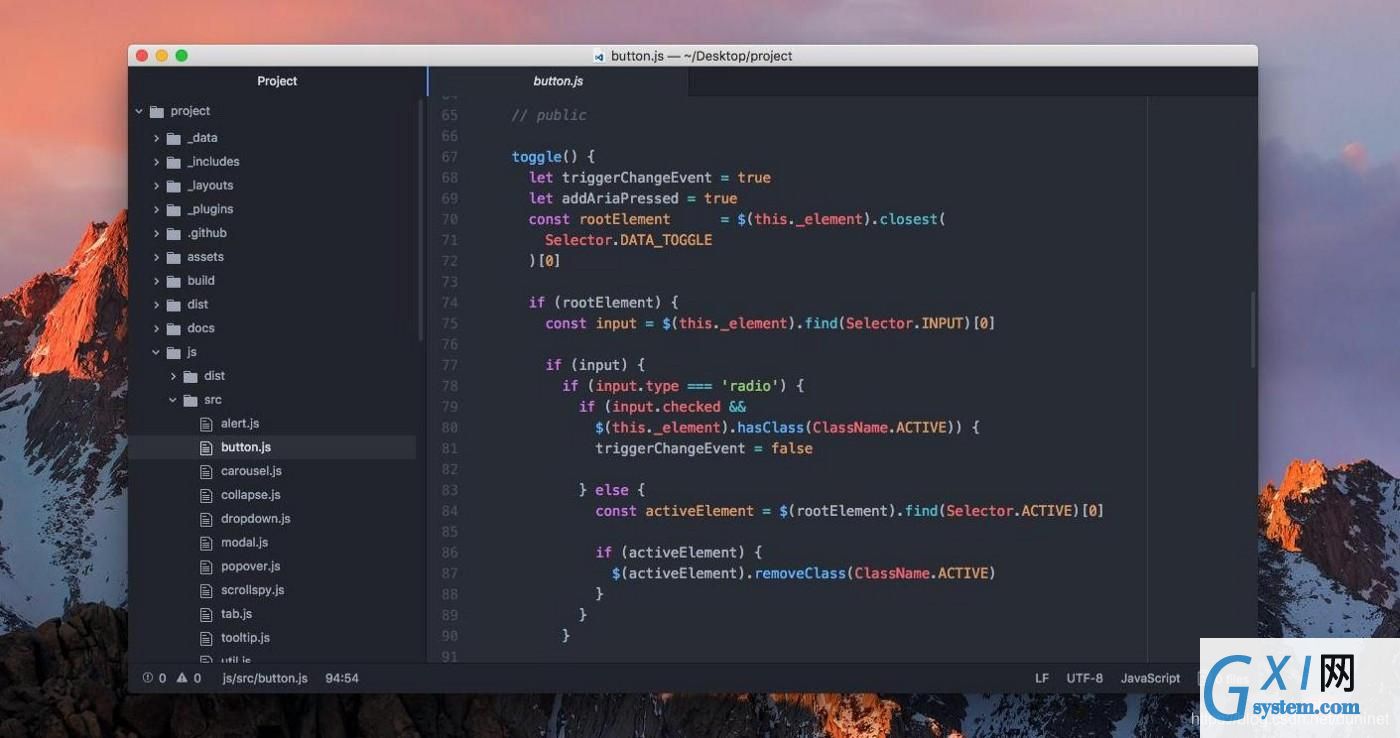1400x738 pixels.
Task: Click the .github folder icon
Action: pos(173,233)
